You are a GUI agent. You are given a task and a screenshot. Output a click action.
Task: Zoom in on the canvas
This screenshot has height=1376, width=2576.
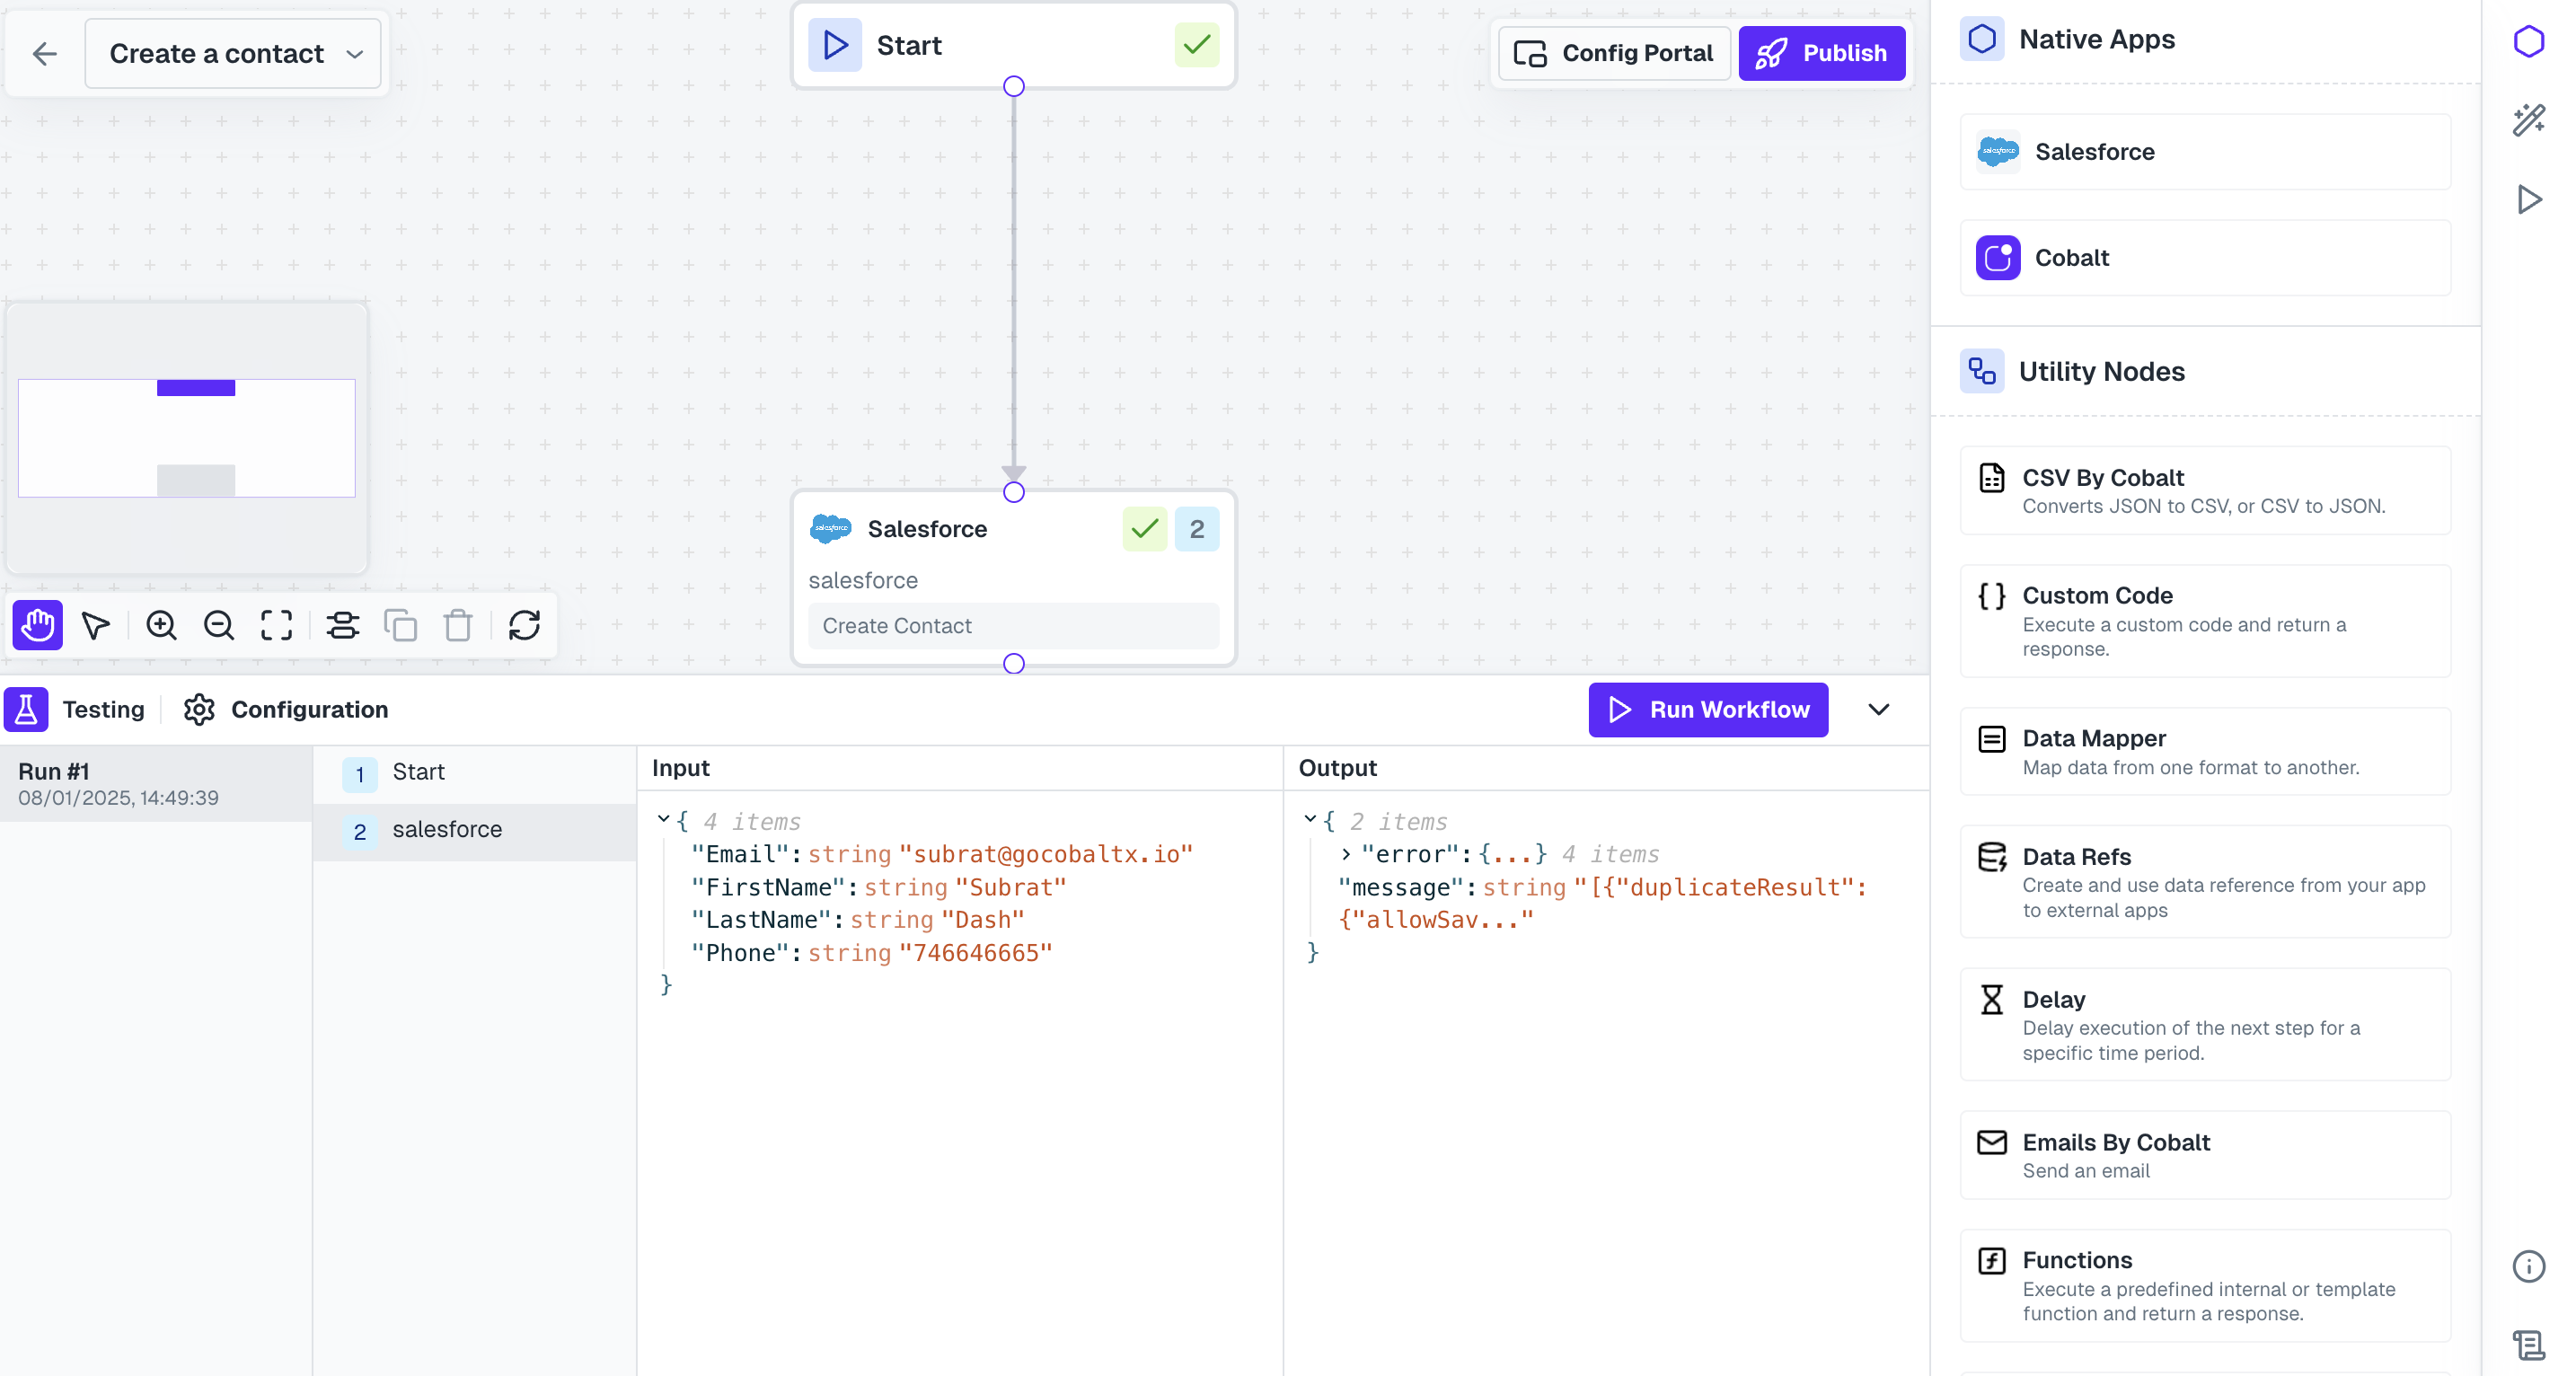pyautogui.click(x=161, y=626)
